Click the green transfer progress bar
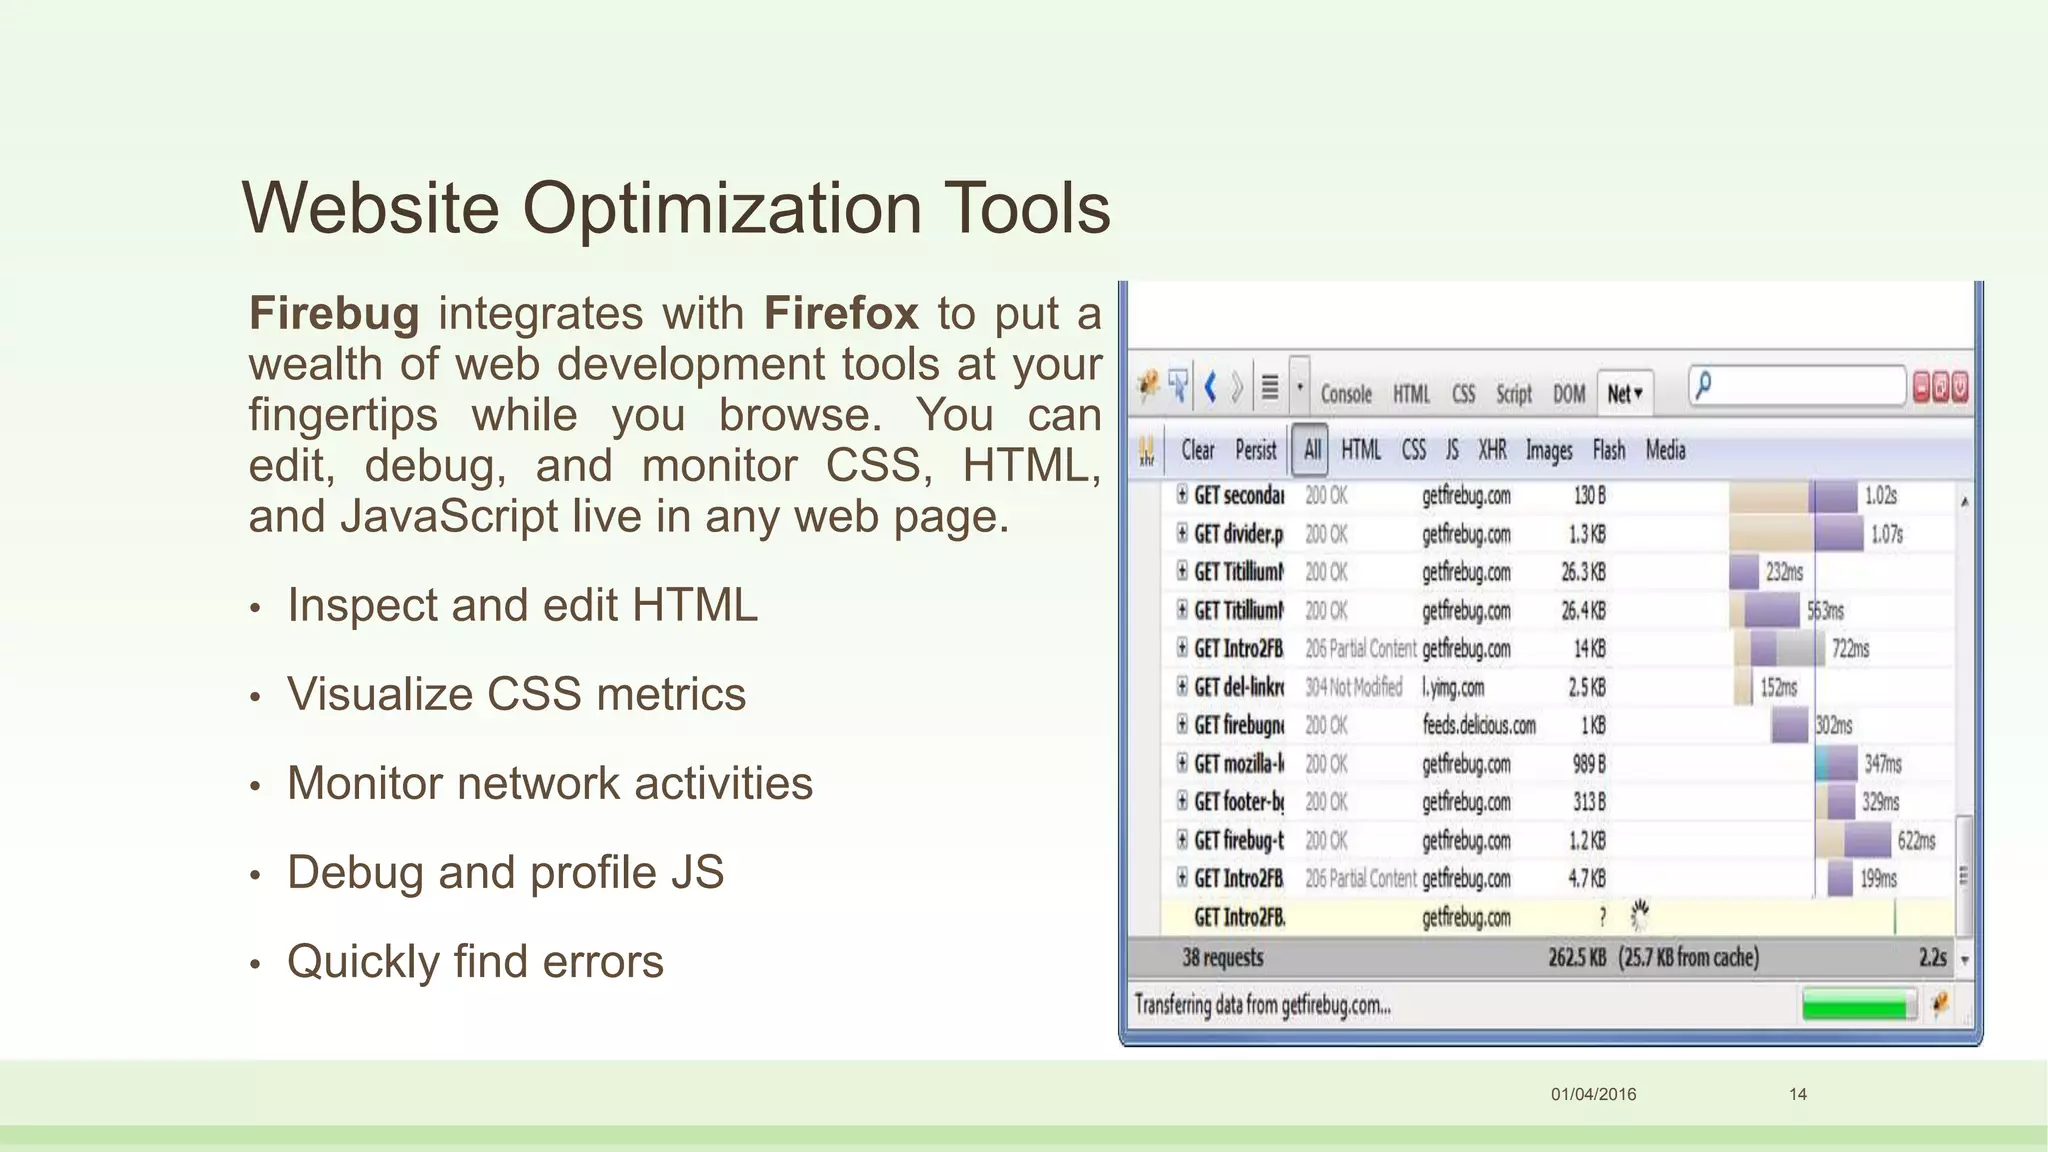 [x=1858, y=1004]
